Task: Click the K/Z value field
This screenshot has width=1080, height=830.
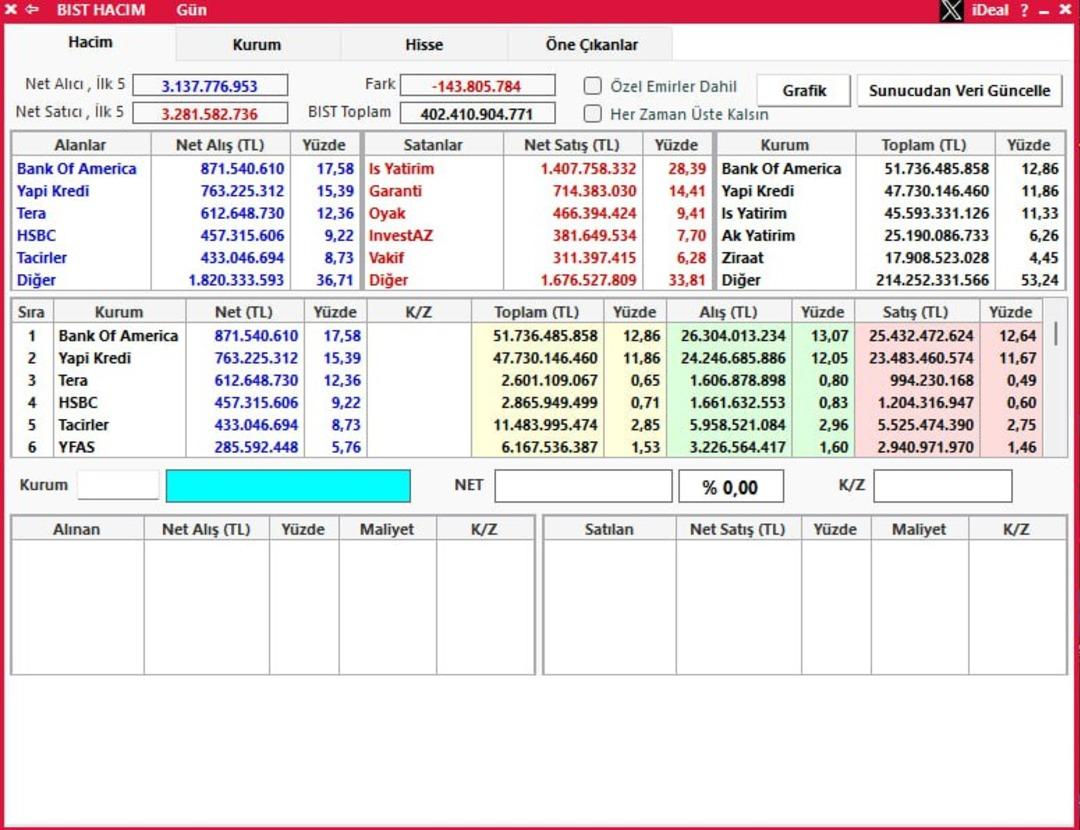Action: coord(943,486)
